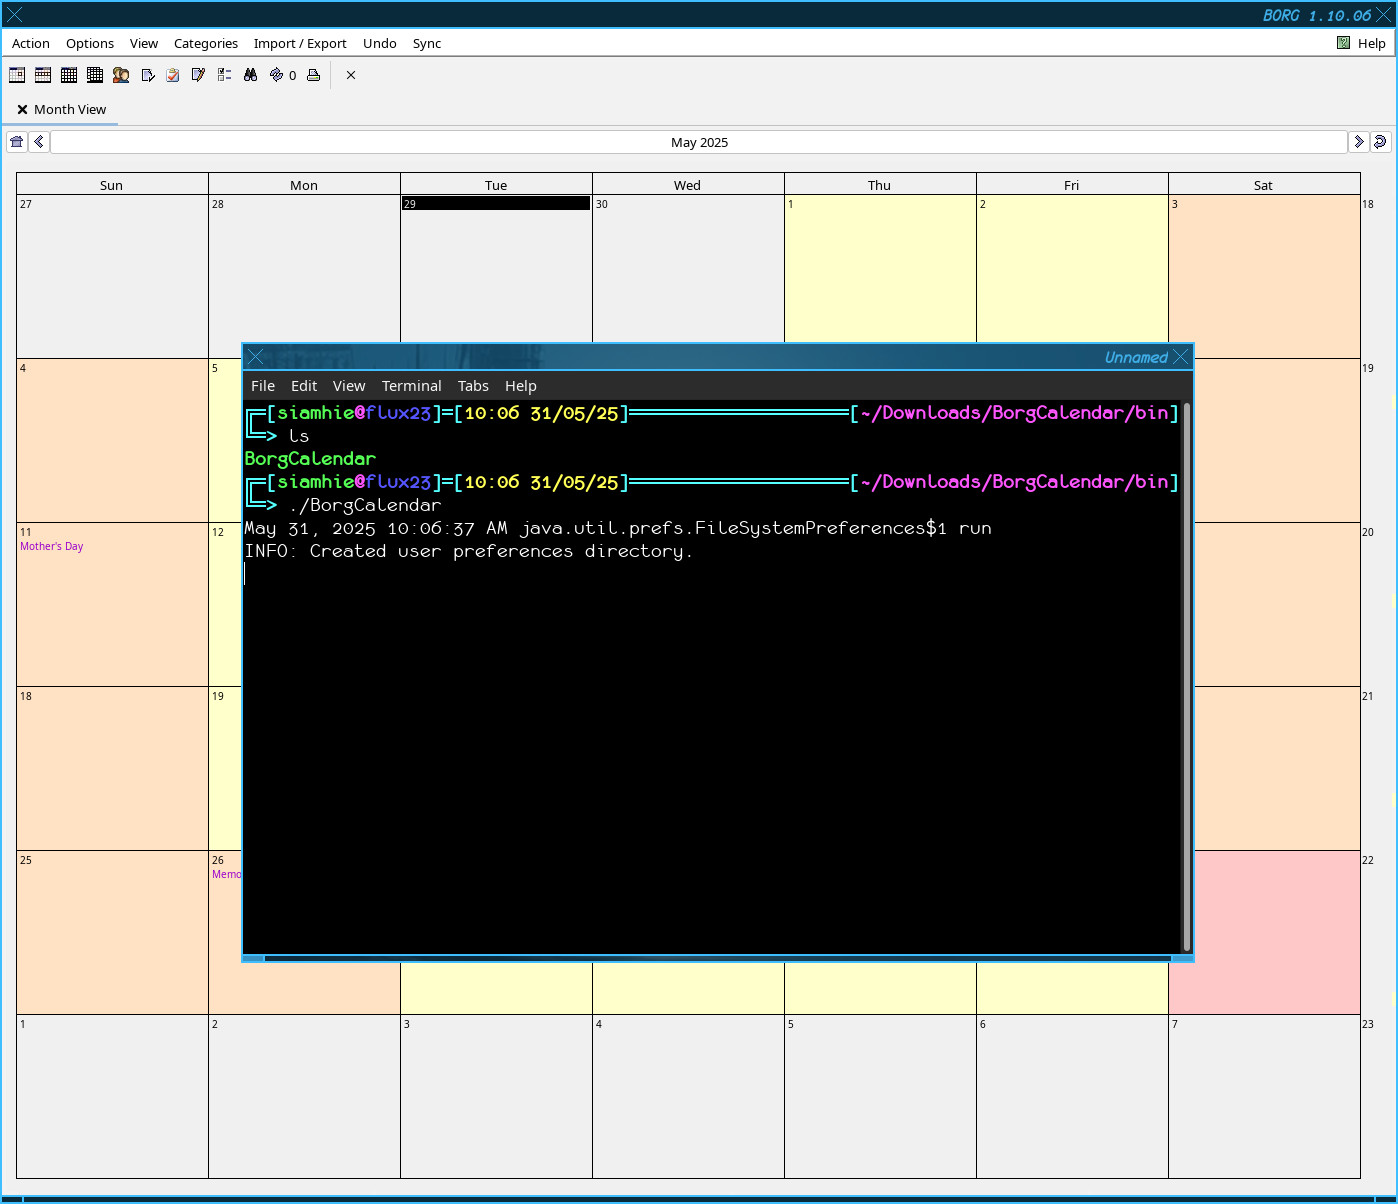The height and width of the screenshot is (1204, 1398).
Task: Open the Categories menu
Action: coord(206,43)
